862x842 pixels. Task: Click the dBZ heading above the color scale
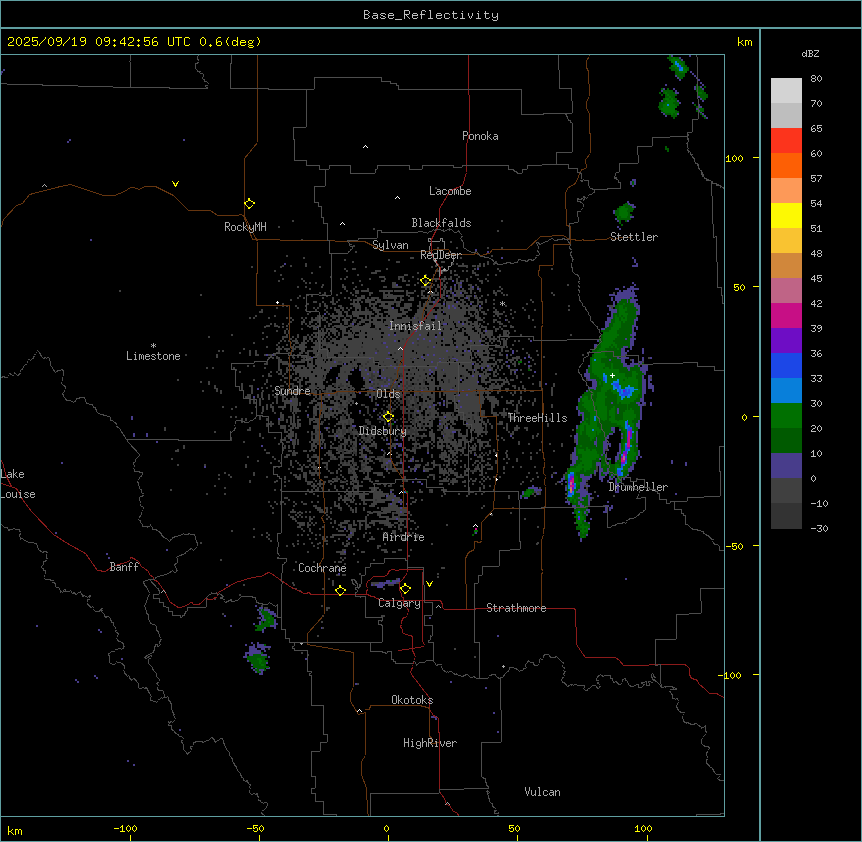811,54
